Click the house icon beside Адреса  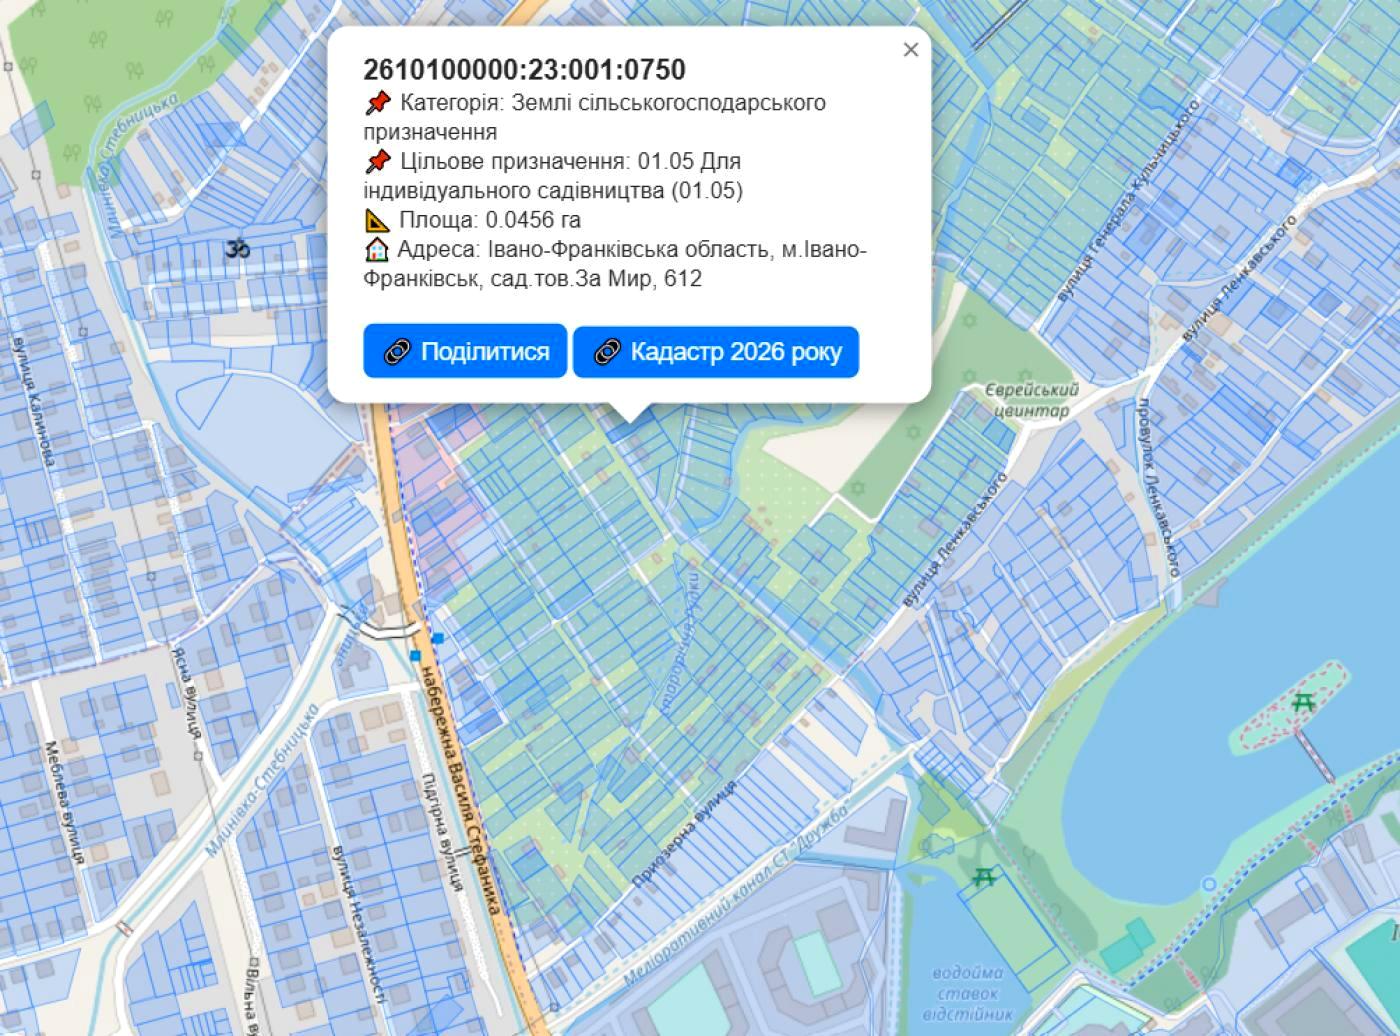[377, 249]
